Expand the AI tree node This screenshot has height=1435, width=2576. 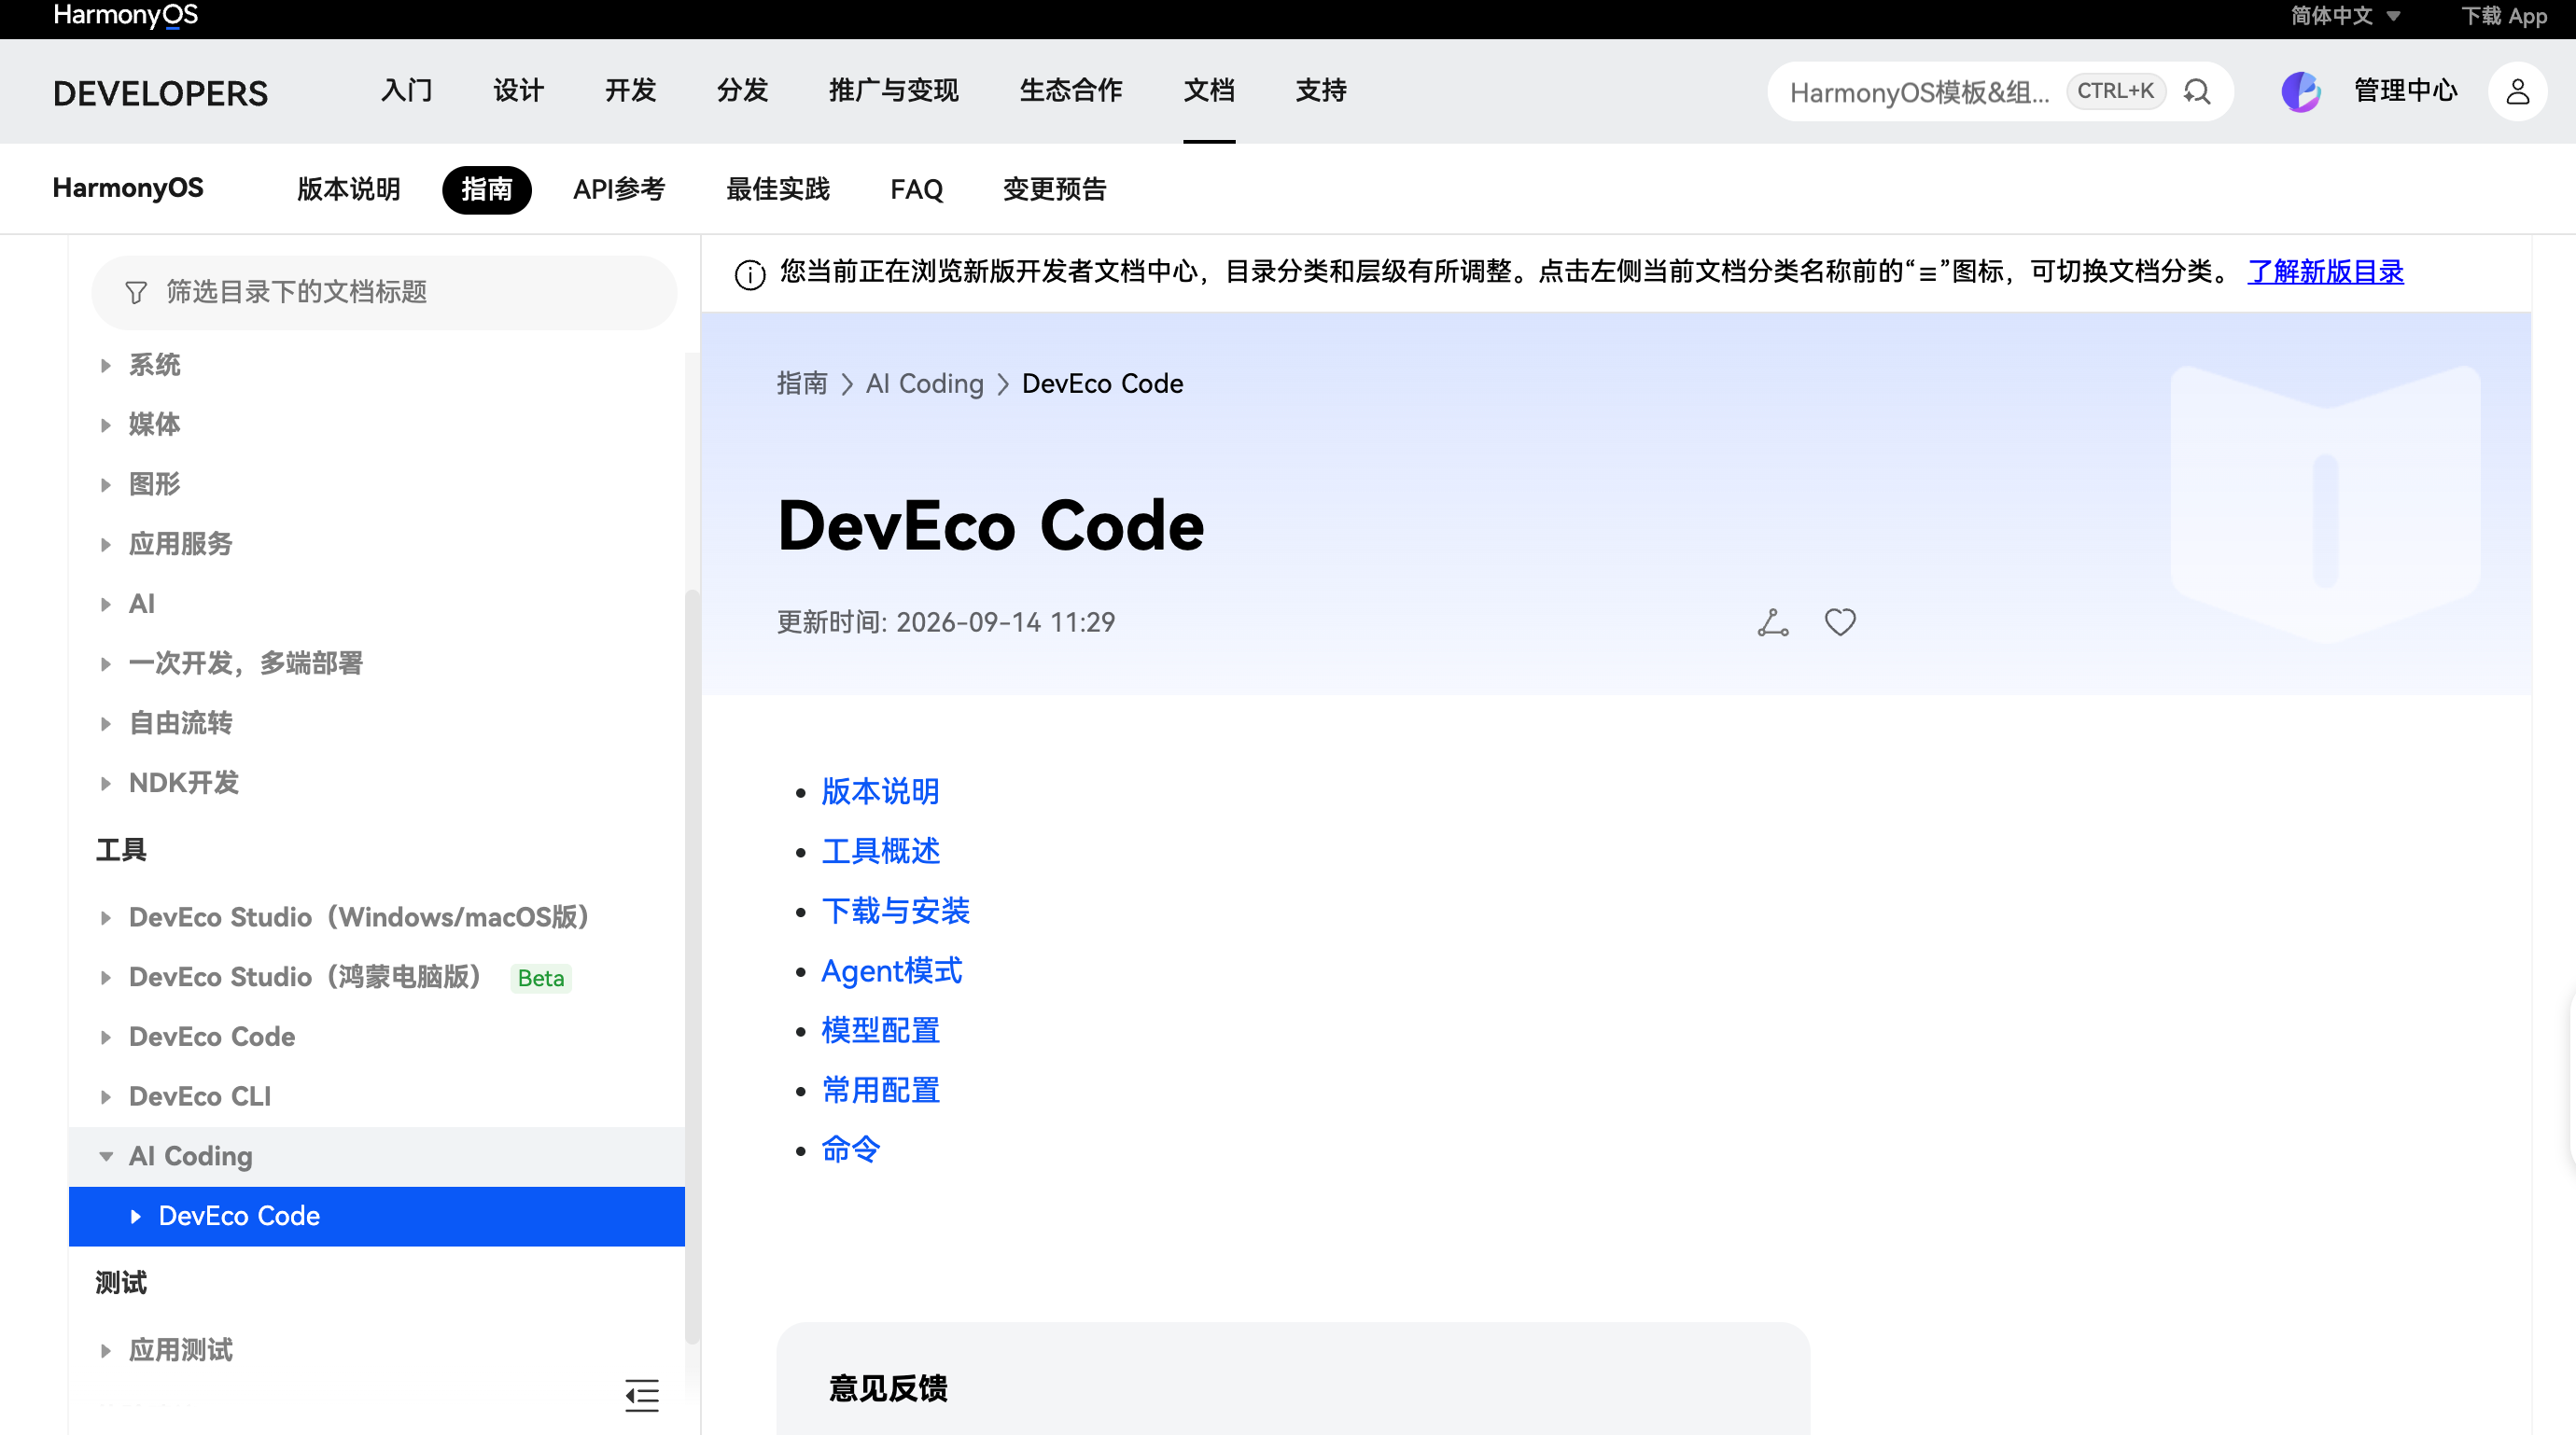pyautogui.click(x=105, y=604)
